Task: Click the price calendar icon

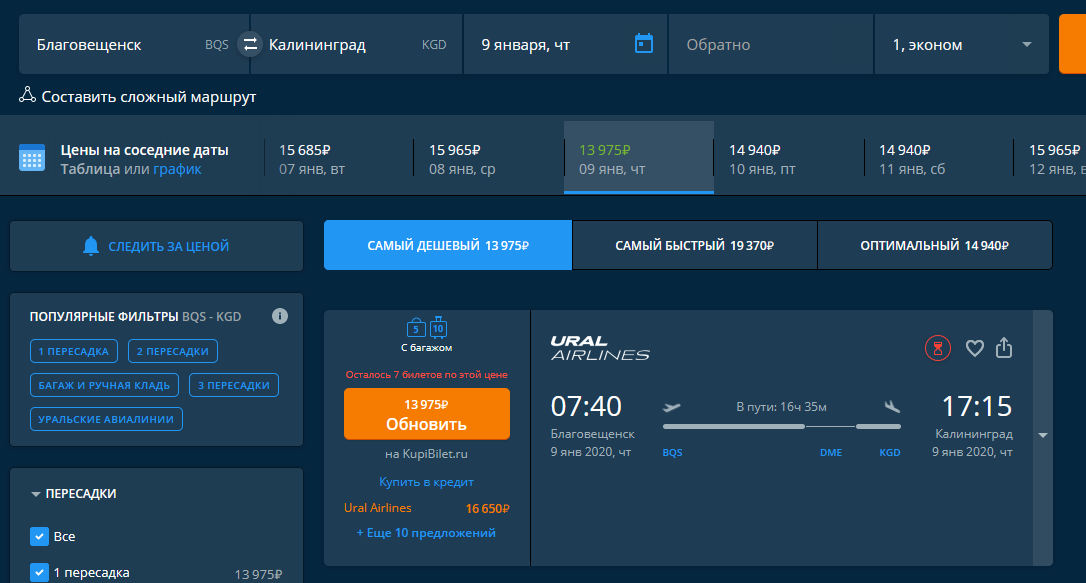Action: point(32,158)
